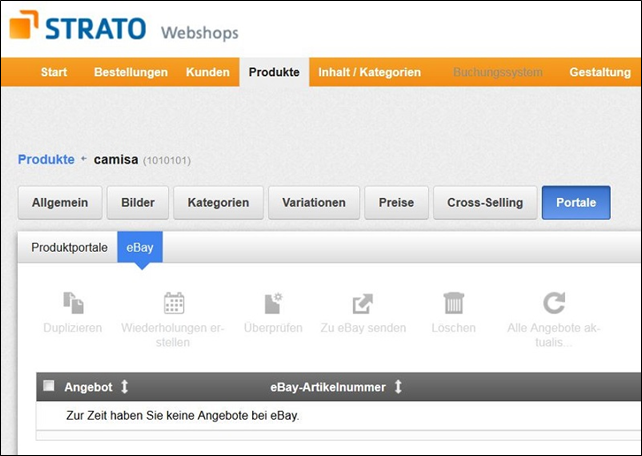Switch to the Bilder tab

[138, 203]
